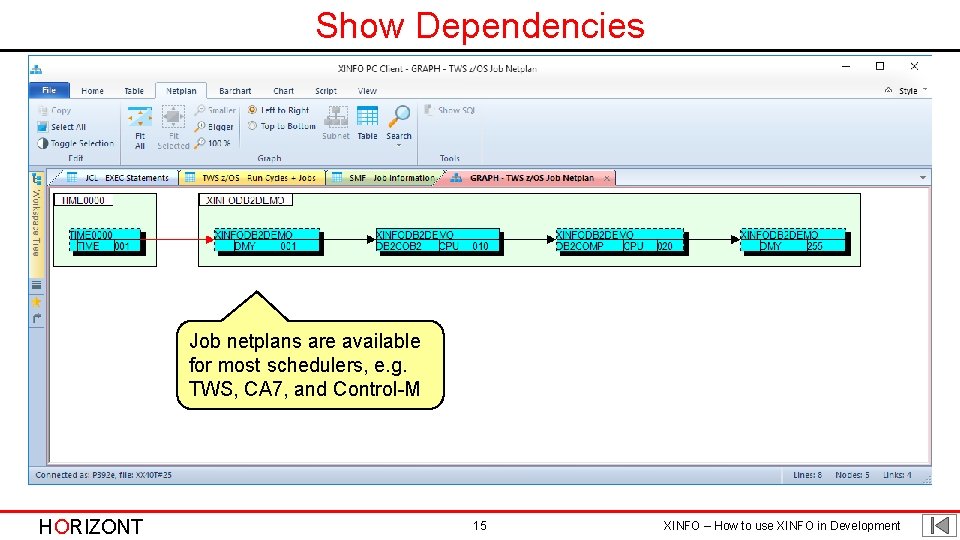Screen dimensions: 960x540
Task: Open the Script ribbon tab
Action: 326,91
